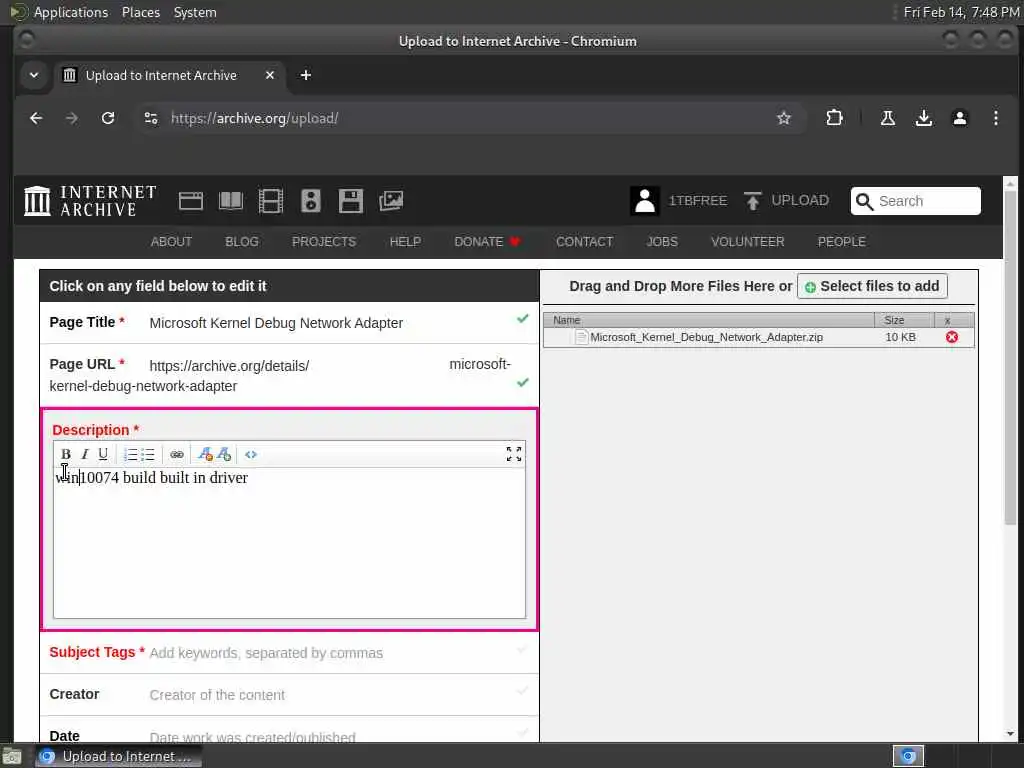Open the CONTACT menu item
Screen dimensions: 1024x768
click(584, 242)
